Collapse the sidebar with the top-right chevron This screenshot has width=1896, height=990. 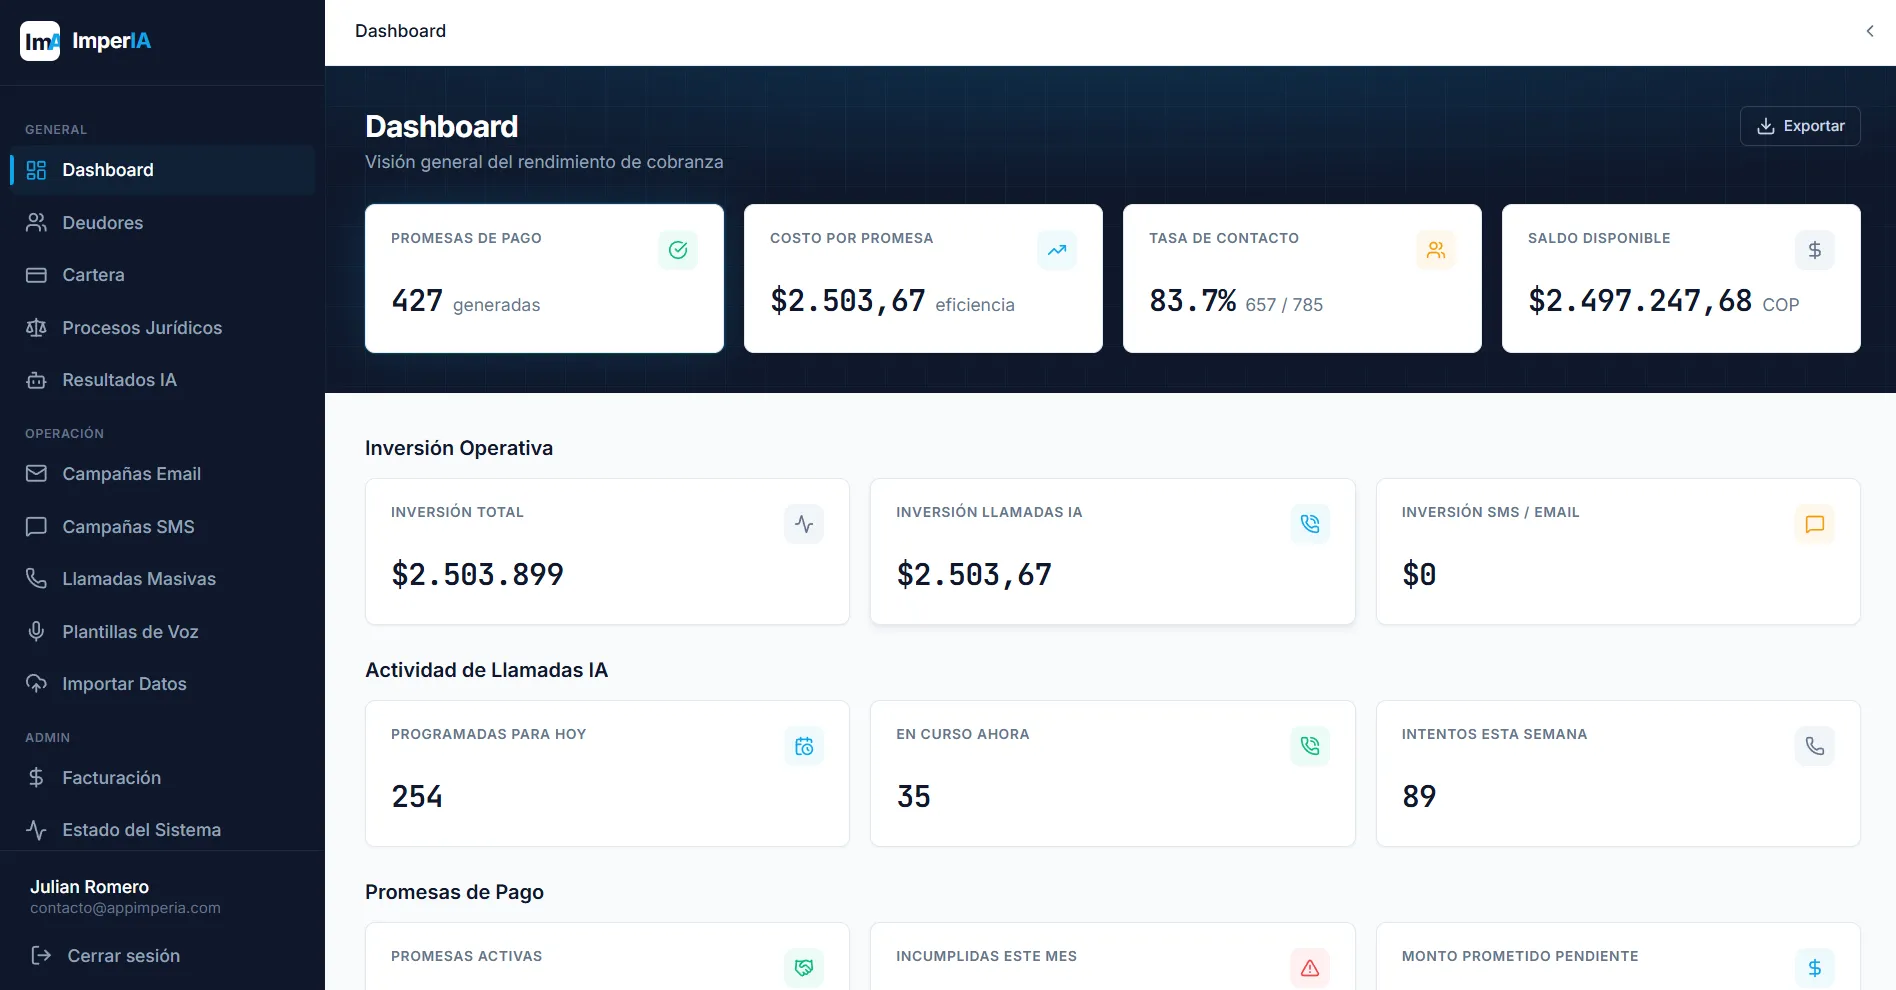point(1870,31)
